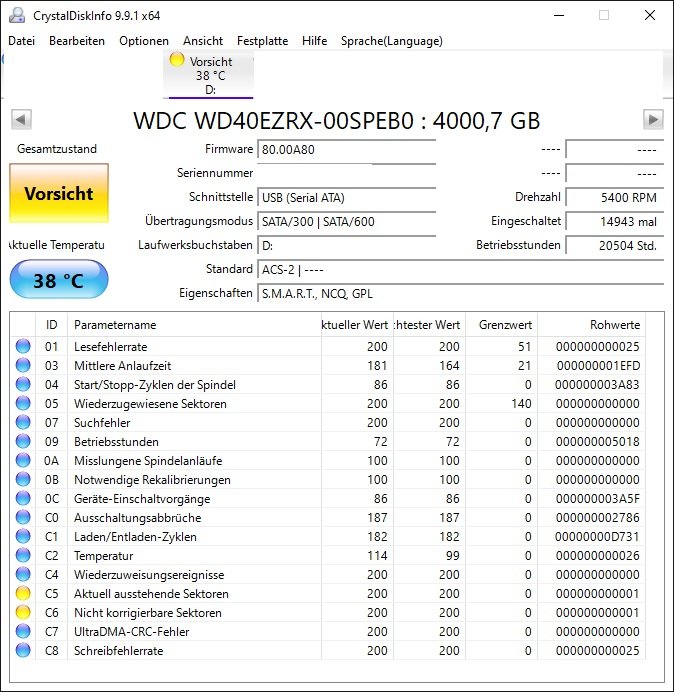Select raw value 000000003A83
Screen dimensions: 674x692
tap(597, 384)
